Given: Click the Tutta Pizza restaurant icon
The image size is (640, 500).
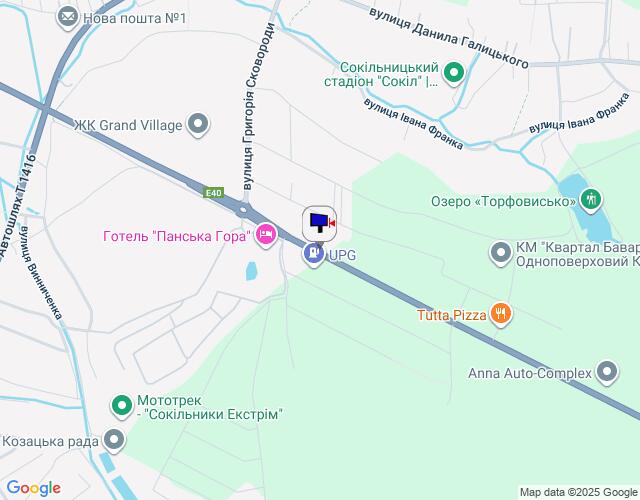Looking at the screenshot, I should (500, 315).
